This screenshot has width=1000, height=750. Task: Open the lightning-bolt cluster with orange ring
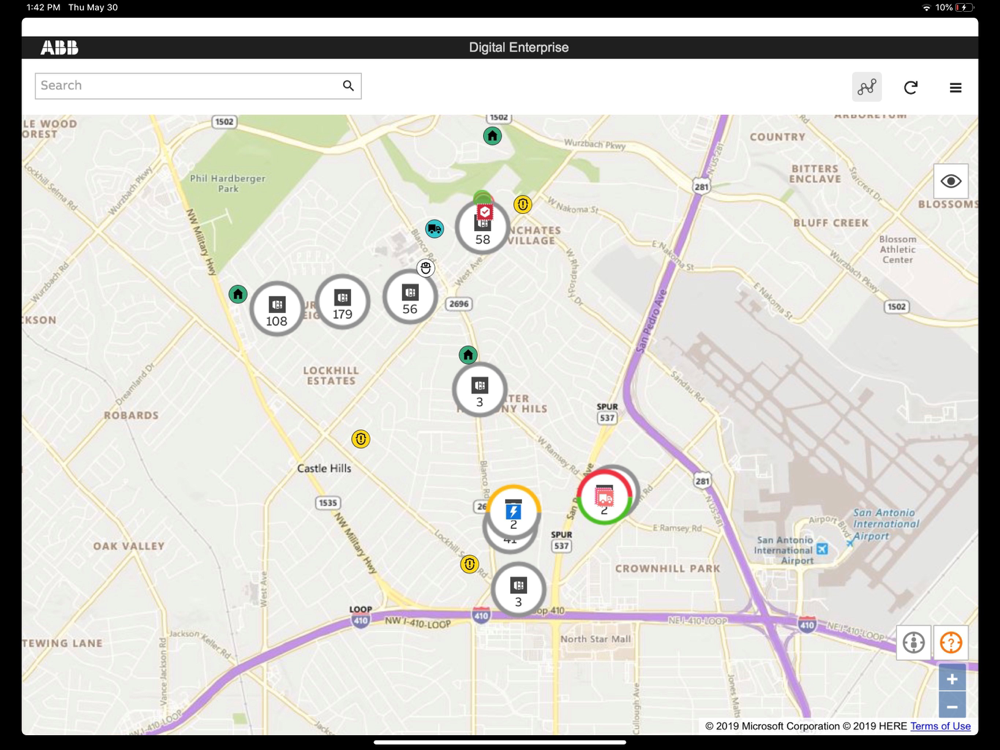point(514,511)
